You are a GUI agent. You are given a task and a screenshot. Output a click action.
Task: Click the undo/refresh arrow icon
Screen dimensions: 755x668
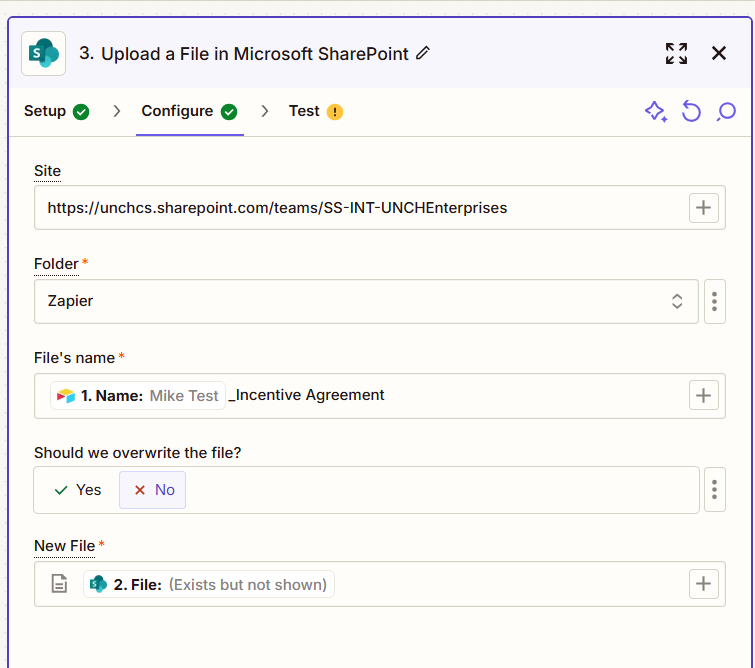tap(691, 112)
